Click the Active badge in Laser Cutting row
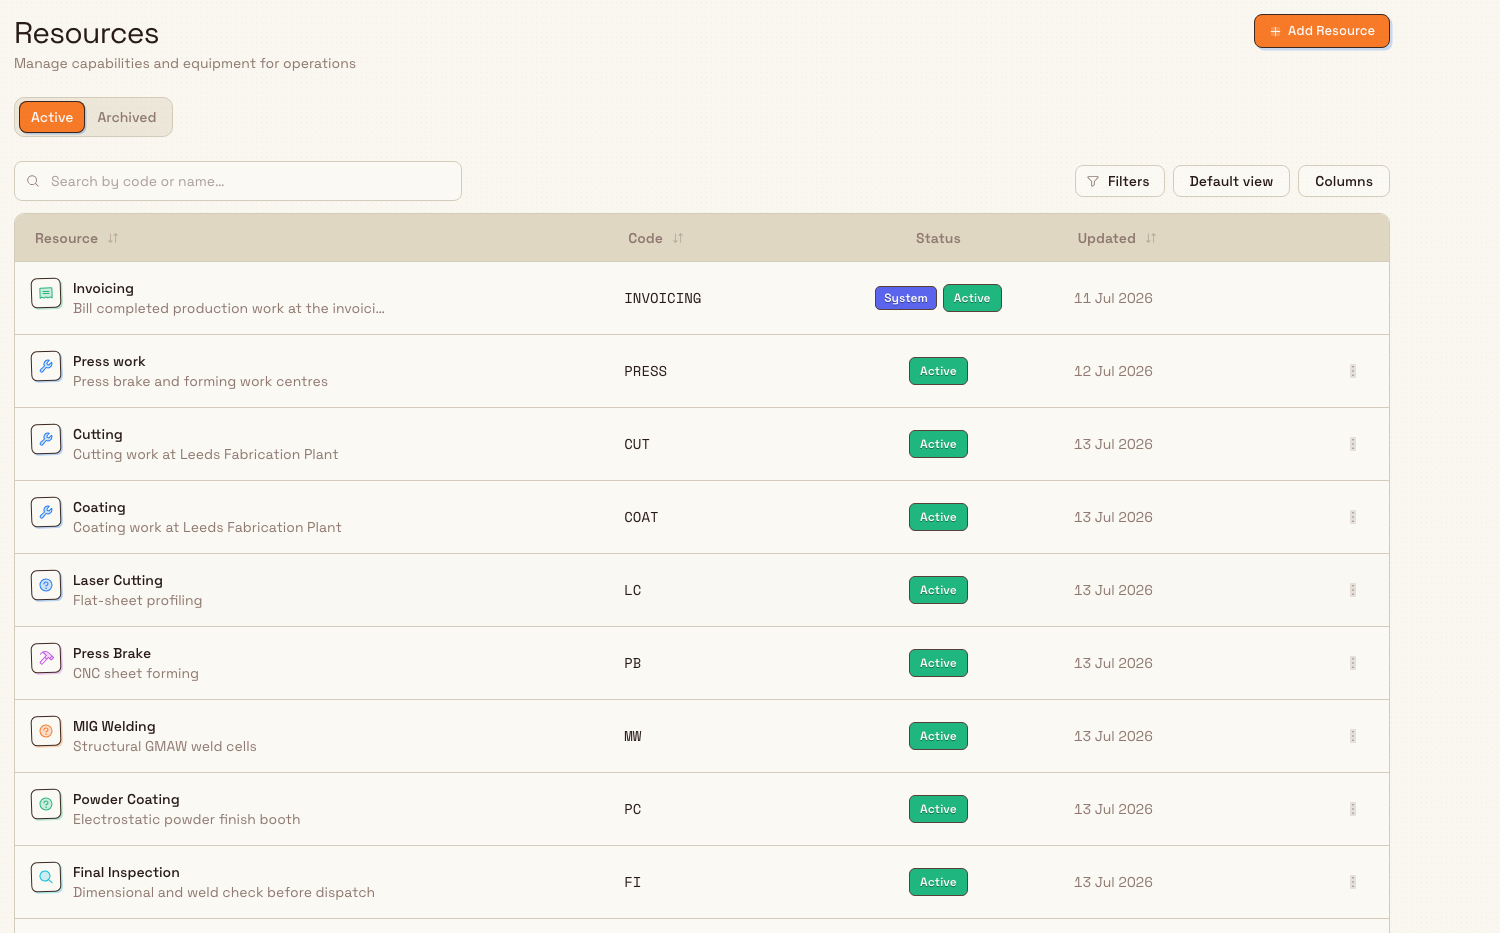Viewport: 1500px width, 933px height. pyautogui.click(x=938, y=590)
